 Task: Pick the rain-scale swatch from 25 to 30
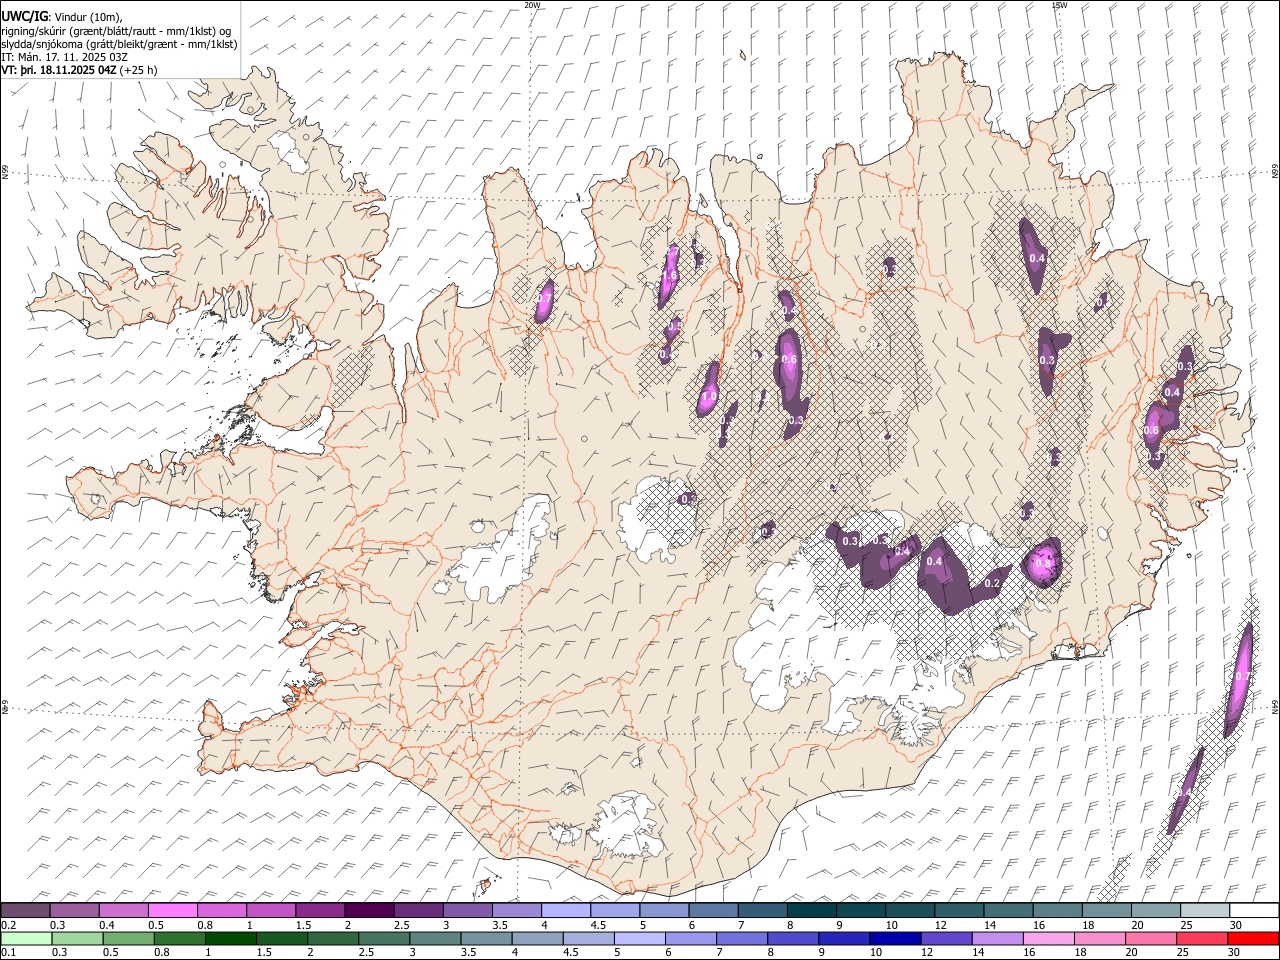point(1202,939)
